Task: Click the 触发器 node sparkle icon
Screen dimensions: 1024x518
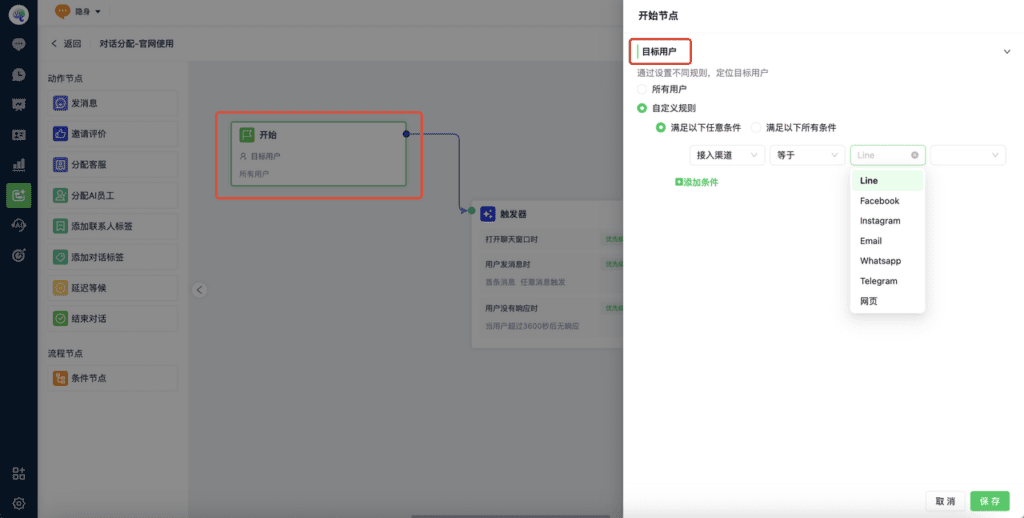Action: tap(488, 214)
